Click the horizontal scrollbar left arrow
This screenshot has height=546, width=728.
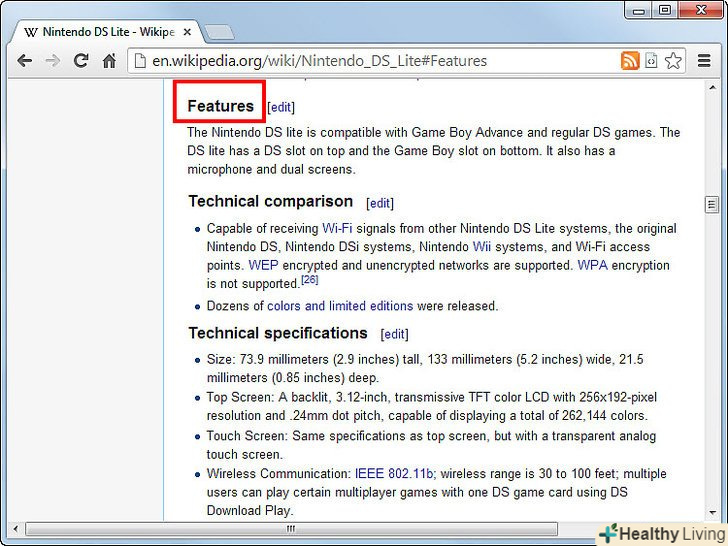click(x=15, y=529)
